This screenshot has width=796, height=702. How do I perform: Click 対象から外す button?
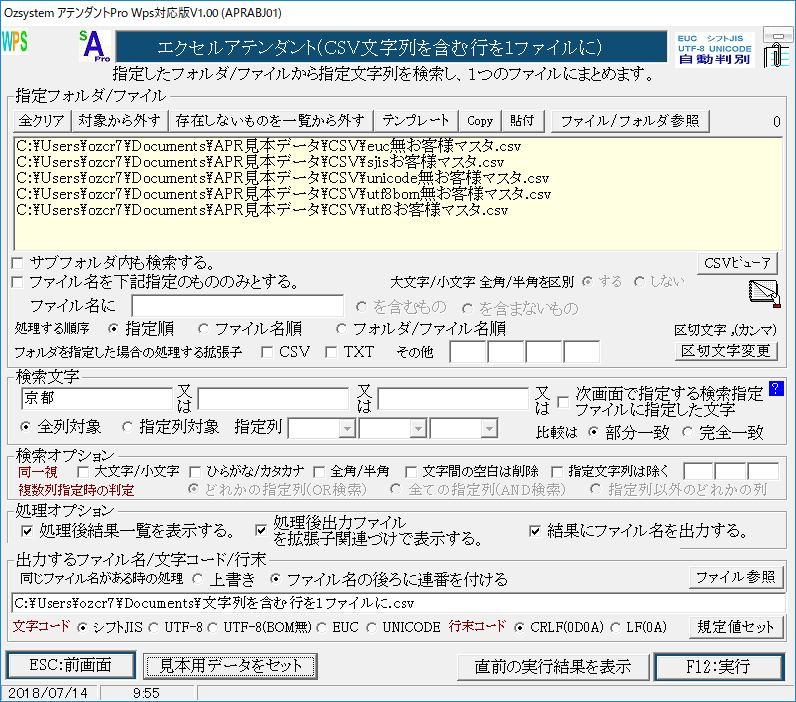pyautogui.click(x=119, y=121)
